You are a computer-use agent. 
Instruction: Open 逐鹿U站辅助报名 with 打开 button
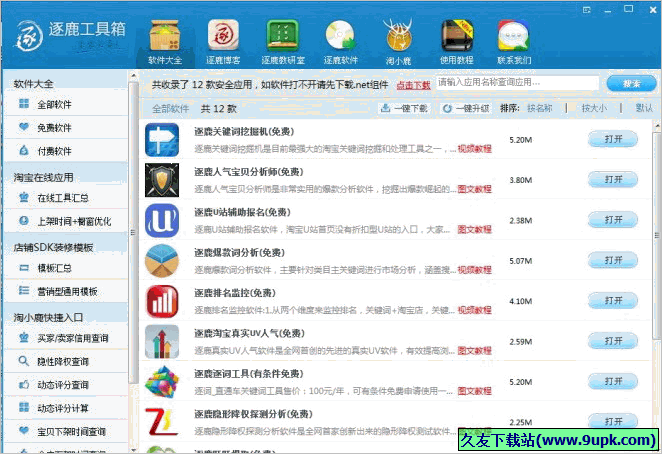tap(613, 220)
